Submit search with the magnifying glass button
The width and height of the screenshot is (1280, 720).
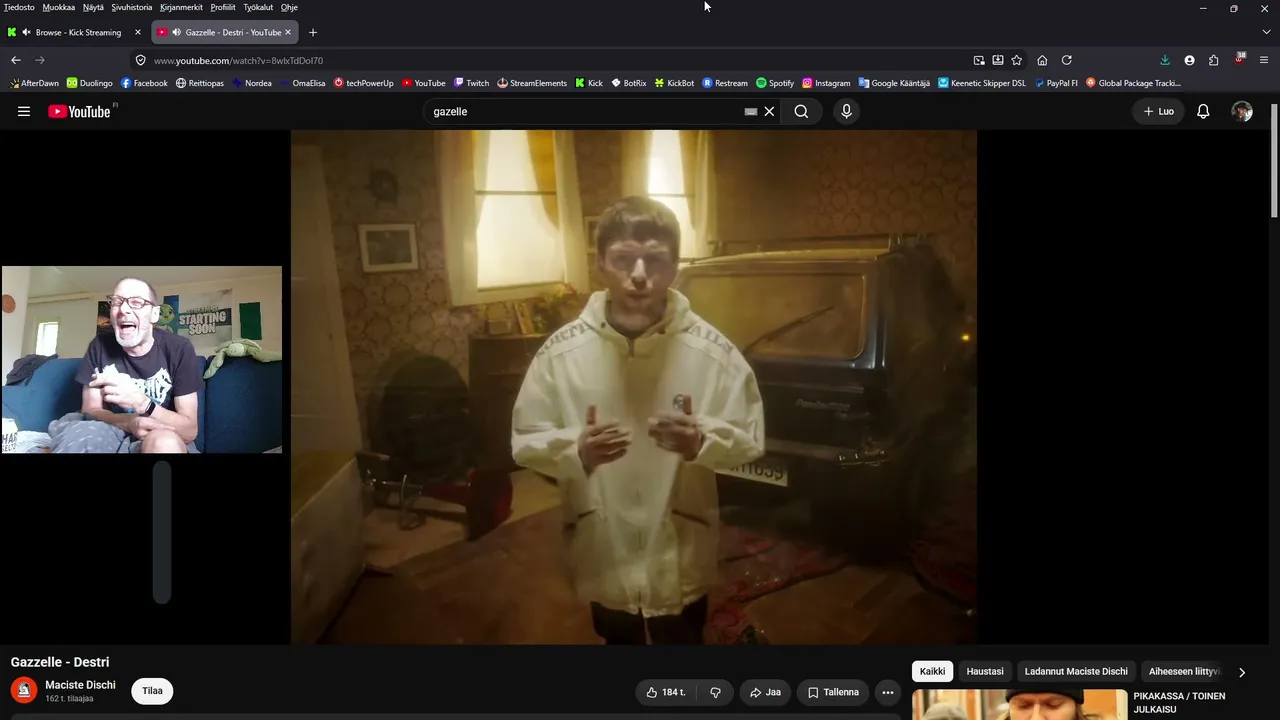pyautogui.click(x=801, y=111)
